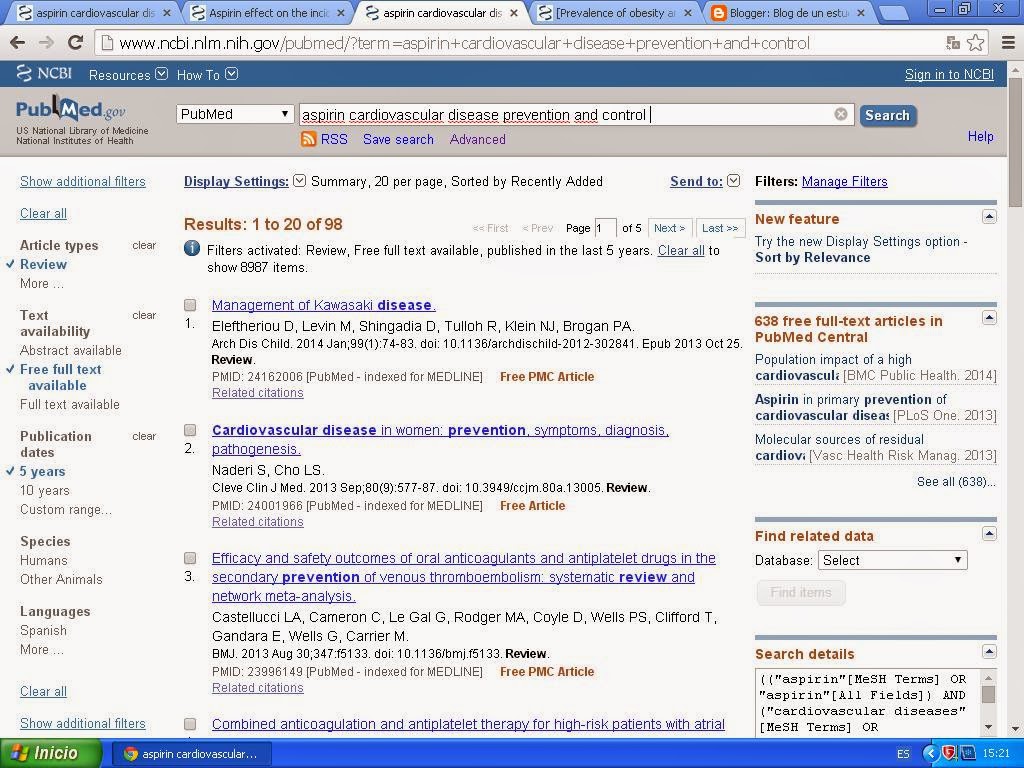Image resolution: width=1024 pixels, height=768 pixels.
Task: Switch to Aspirin effect on the incidence tab
Action: pyautogui.click(x=268, y=12)
